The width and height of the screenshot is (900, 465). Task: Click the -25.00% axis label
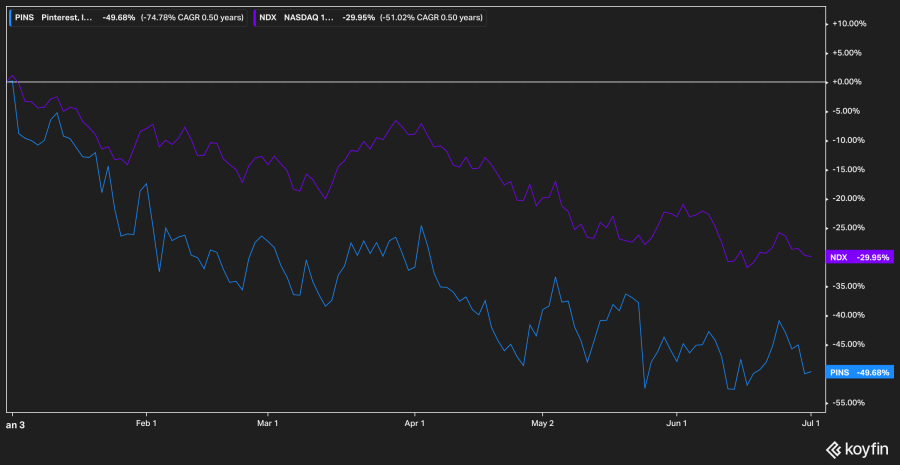coord(849,228)
